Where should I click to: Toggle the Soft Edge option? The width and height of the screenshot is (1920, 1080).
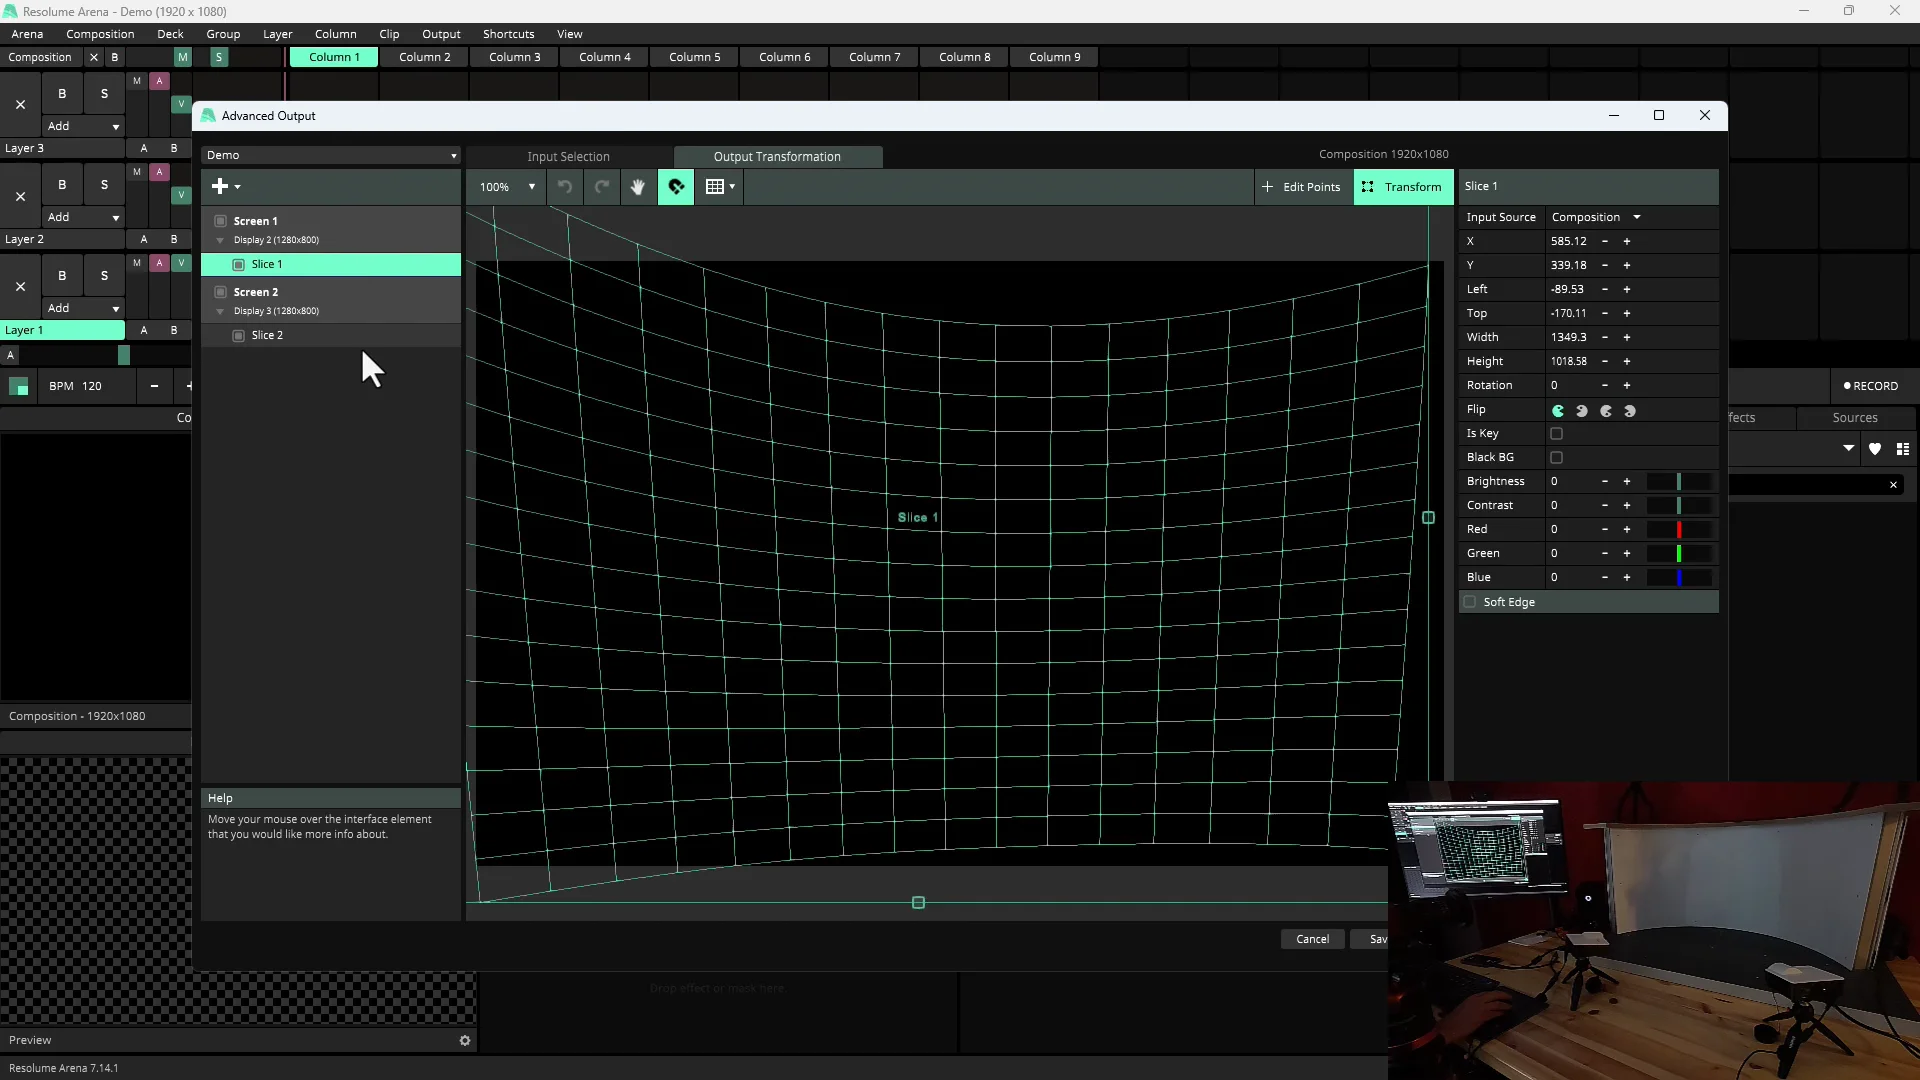point(1471,602)
